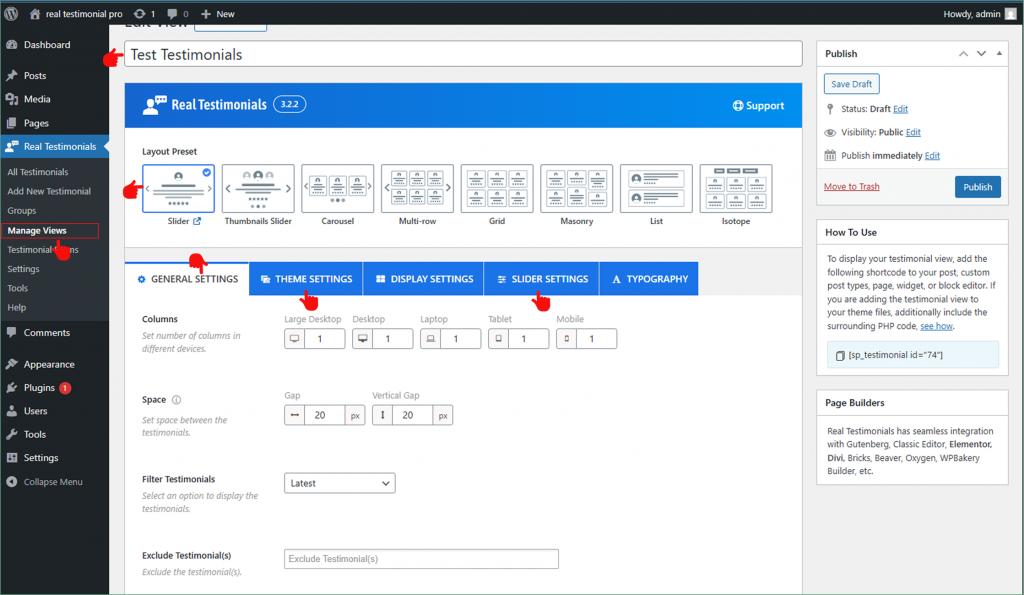Open the admin avatar icon
Viewport: 1024px width, 595px height.
pyautogui.click(x=1010, y=14)
